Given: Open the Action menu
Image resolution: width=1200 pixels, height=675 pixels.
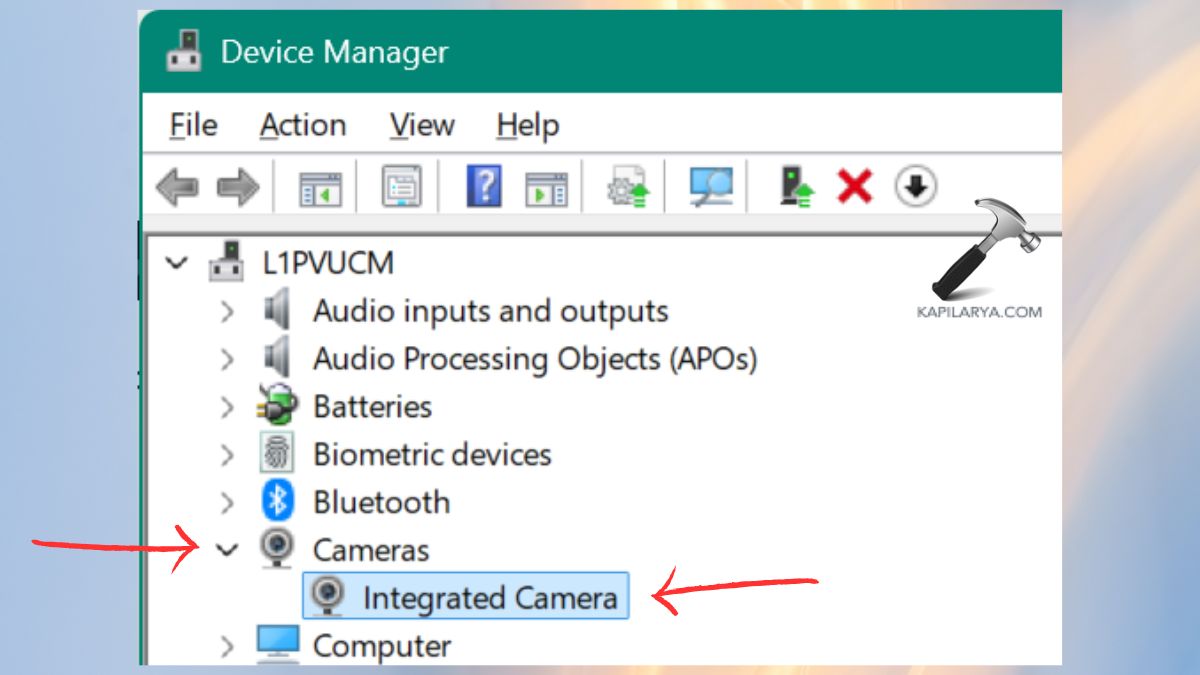Looking at the screenshot, I should [302, 126].
